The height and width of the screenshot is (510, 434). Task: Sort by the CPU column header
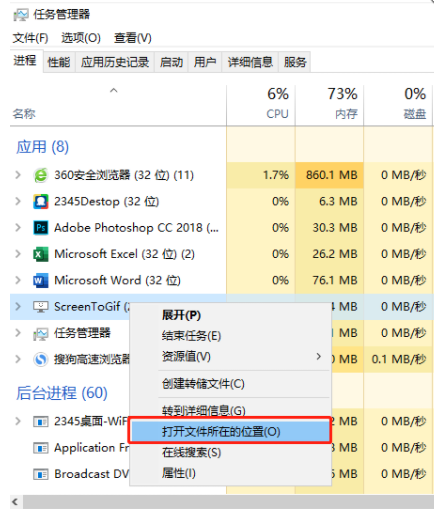coord(261,105)
